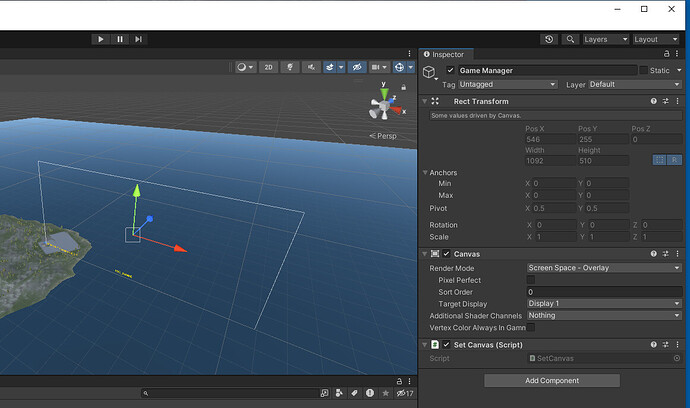690x408 pixels.
Task: Open the Tag dropdown showing Untagged
Action: (x=507, y=85)
